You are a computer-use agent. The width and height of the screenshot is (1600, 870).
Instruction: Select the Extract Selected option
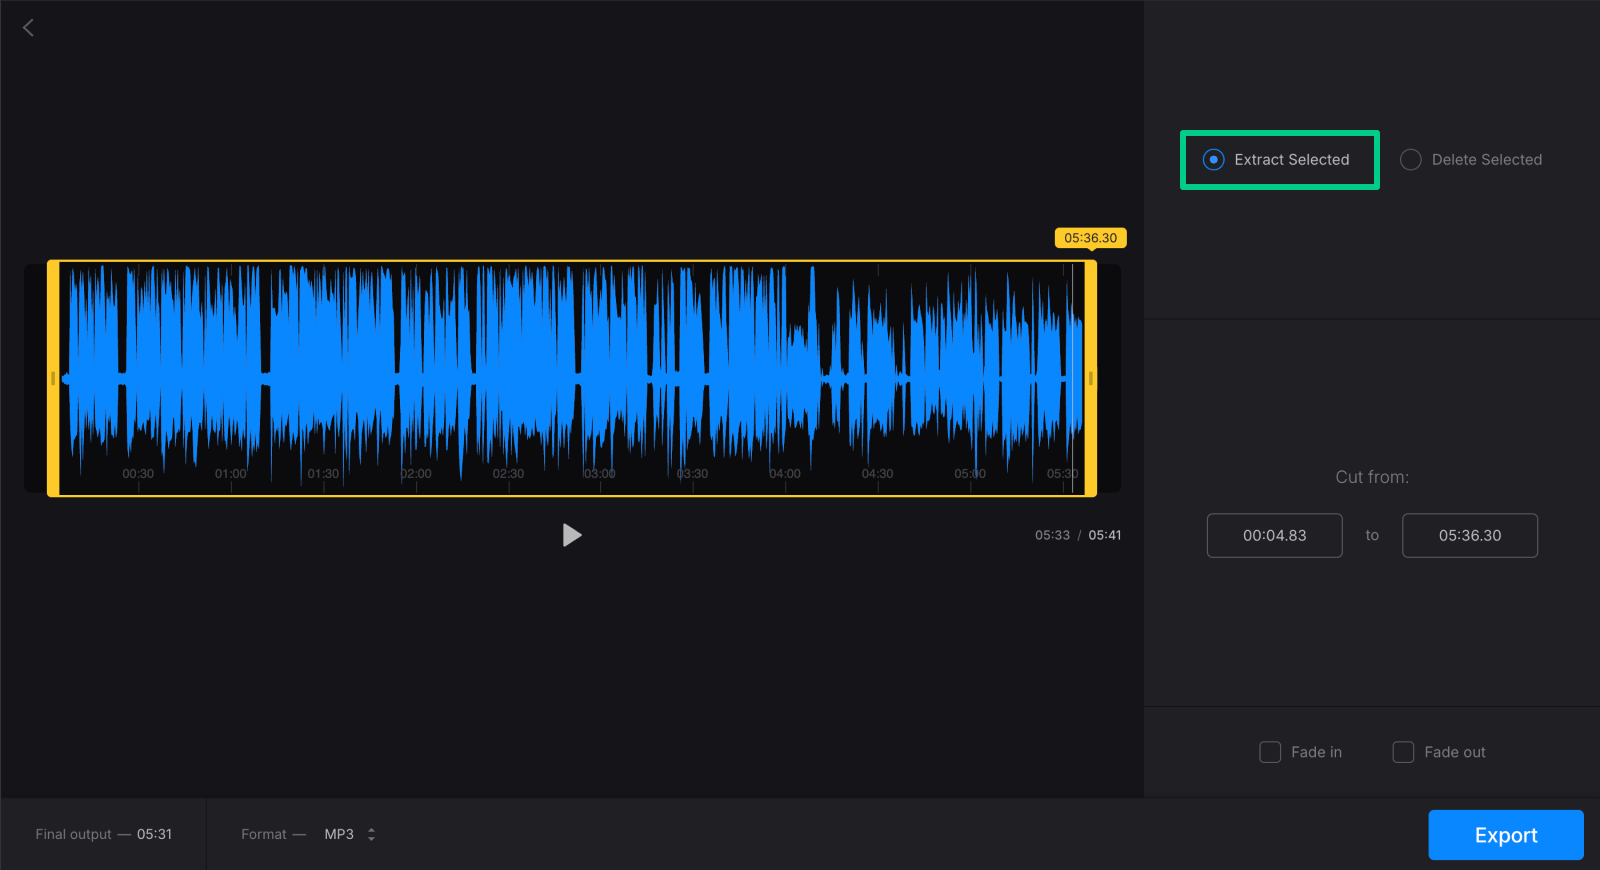click(1276, 160)
